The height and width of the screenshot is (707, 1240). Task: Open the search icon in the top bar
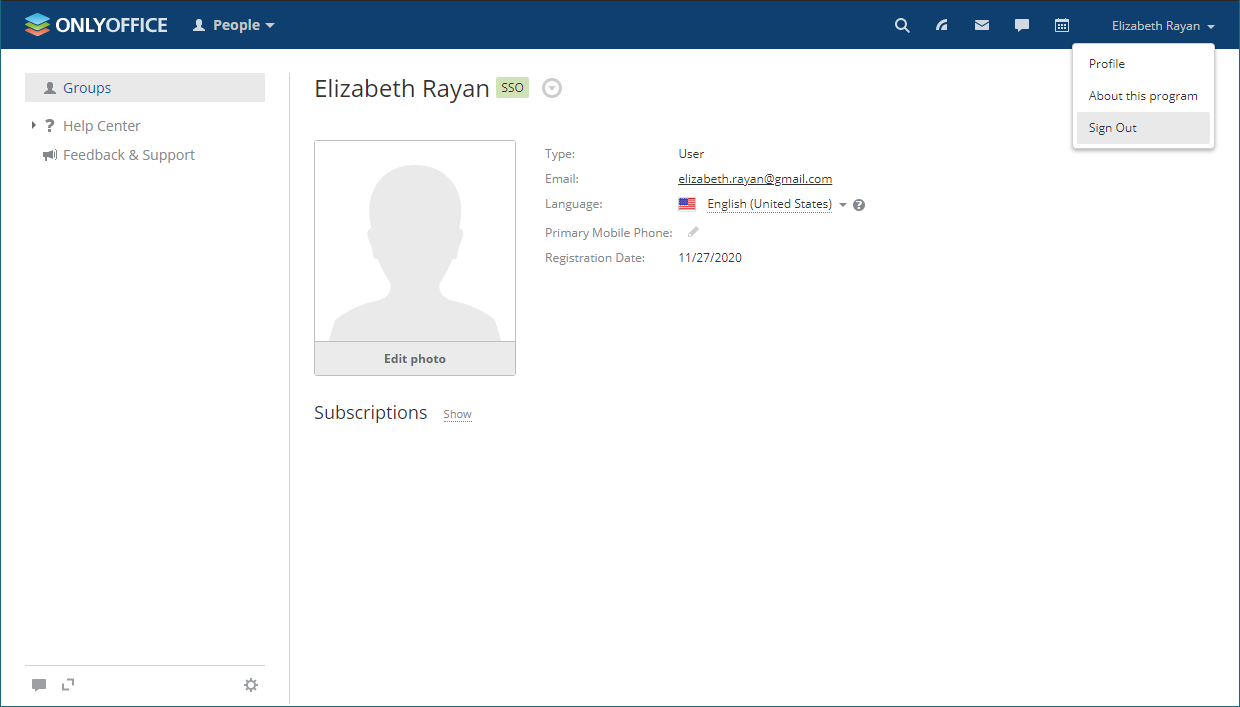[901, 25]
